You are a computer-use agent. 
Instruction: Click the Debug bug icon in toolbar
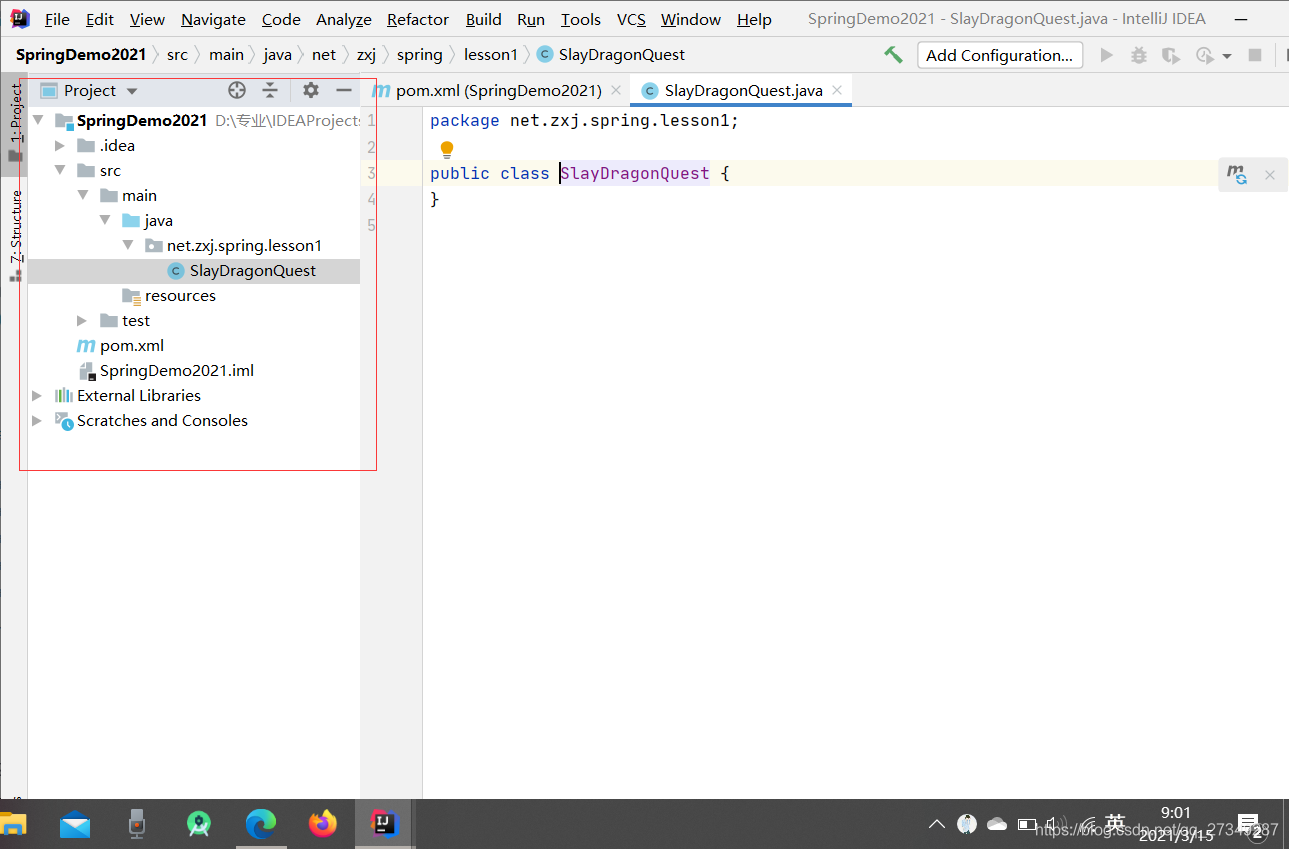pos(1138,56)
